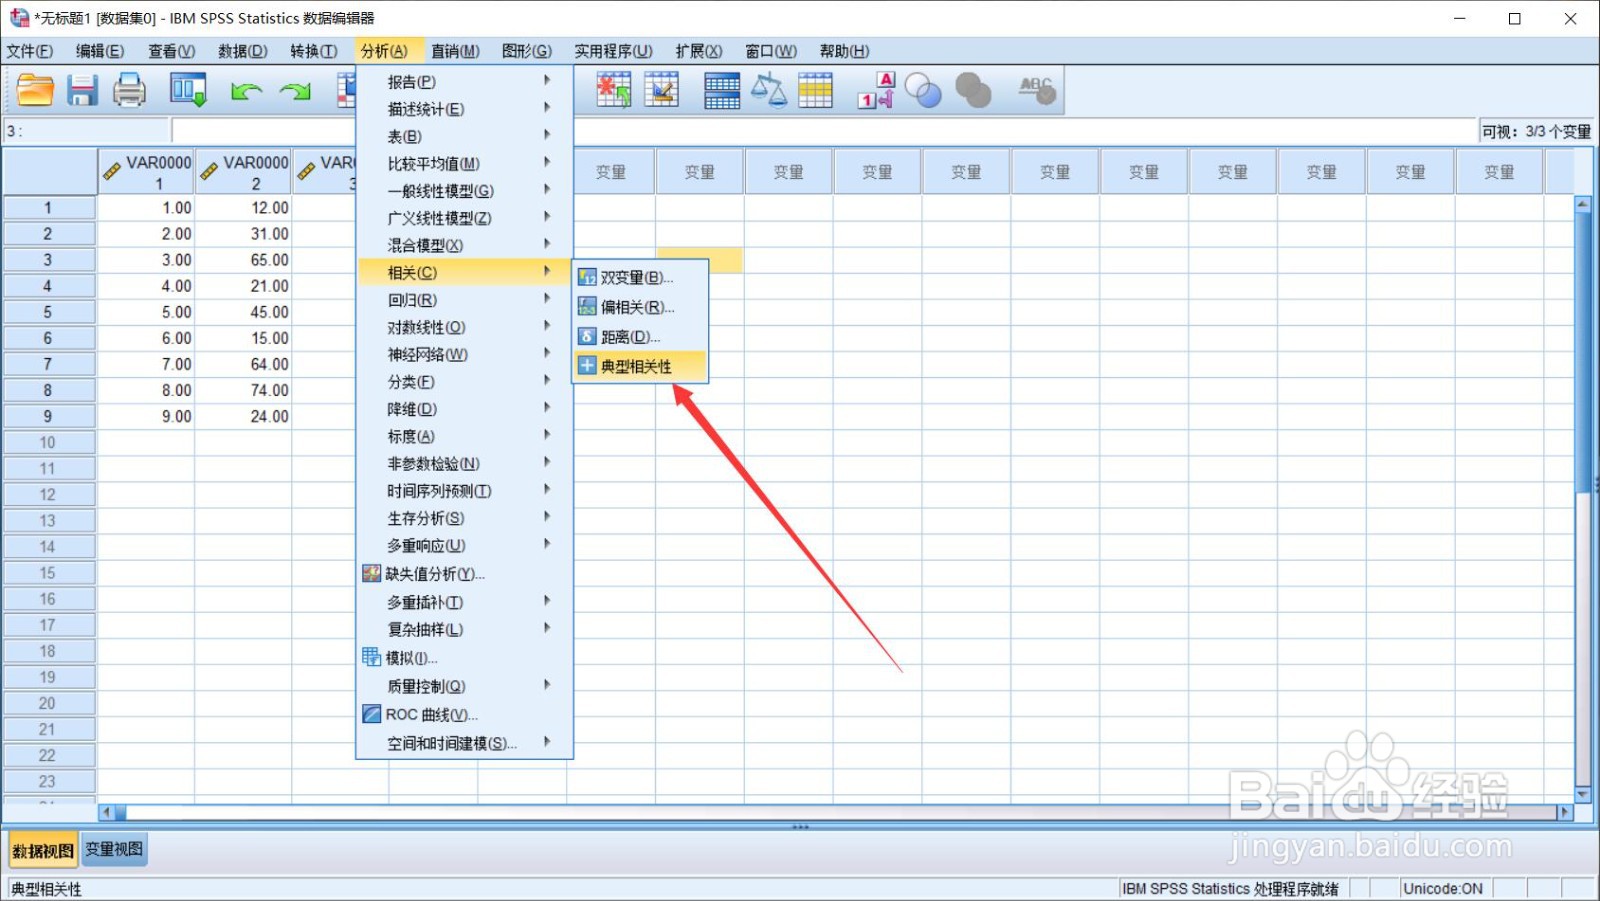The height and width of the screenshot is (901, 1600).
Task: Click the chart icon next to Insert variable
Action: pos(662,90)
